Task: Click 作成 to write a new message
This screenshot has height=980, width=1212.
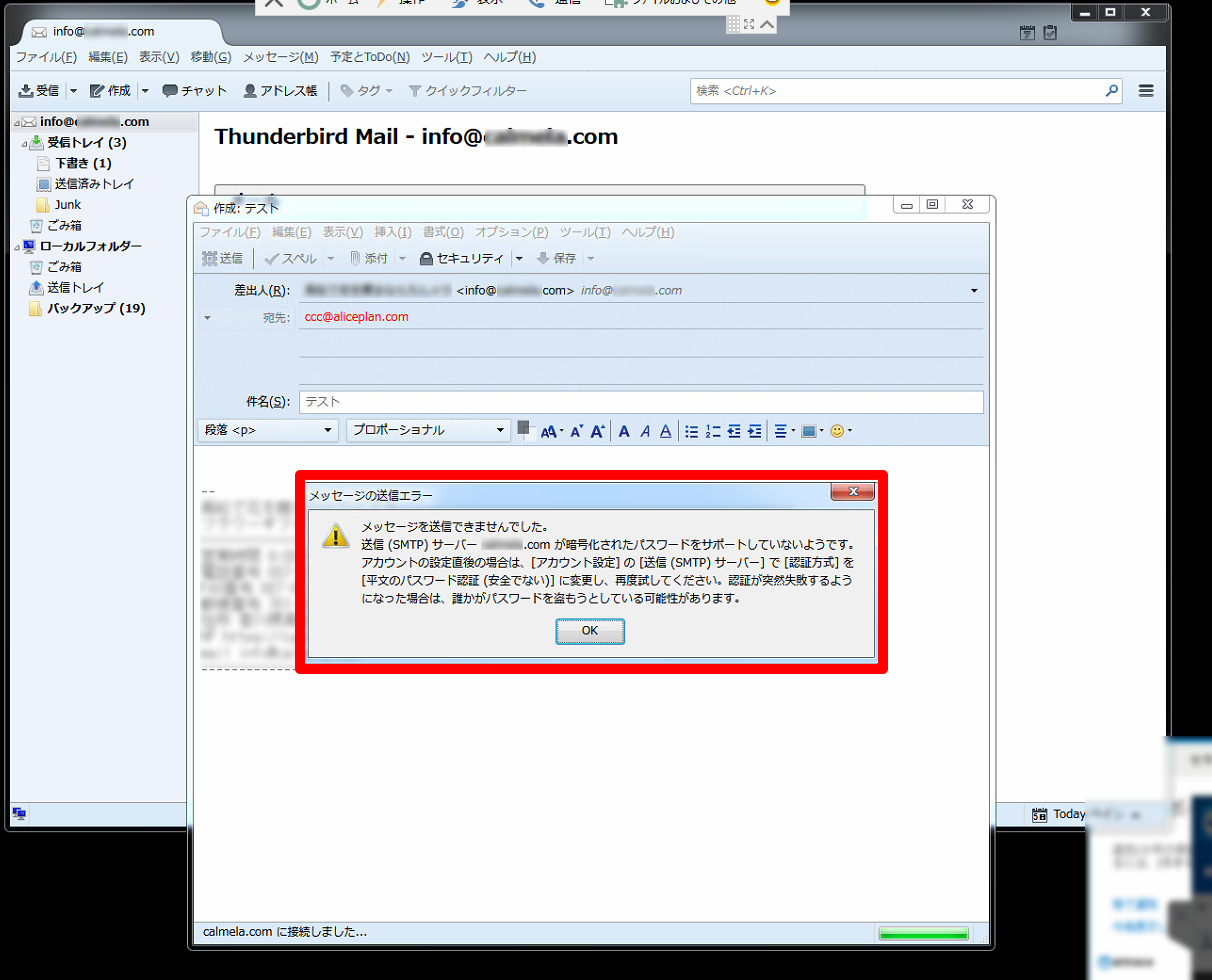Action: 111,91
